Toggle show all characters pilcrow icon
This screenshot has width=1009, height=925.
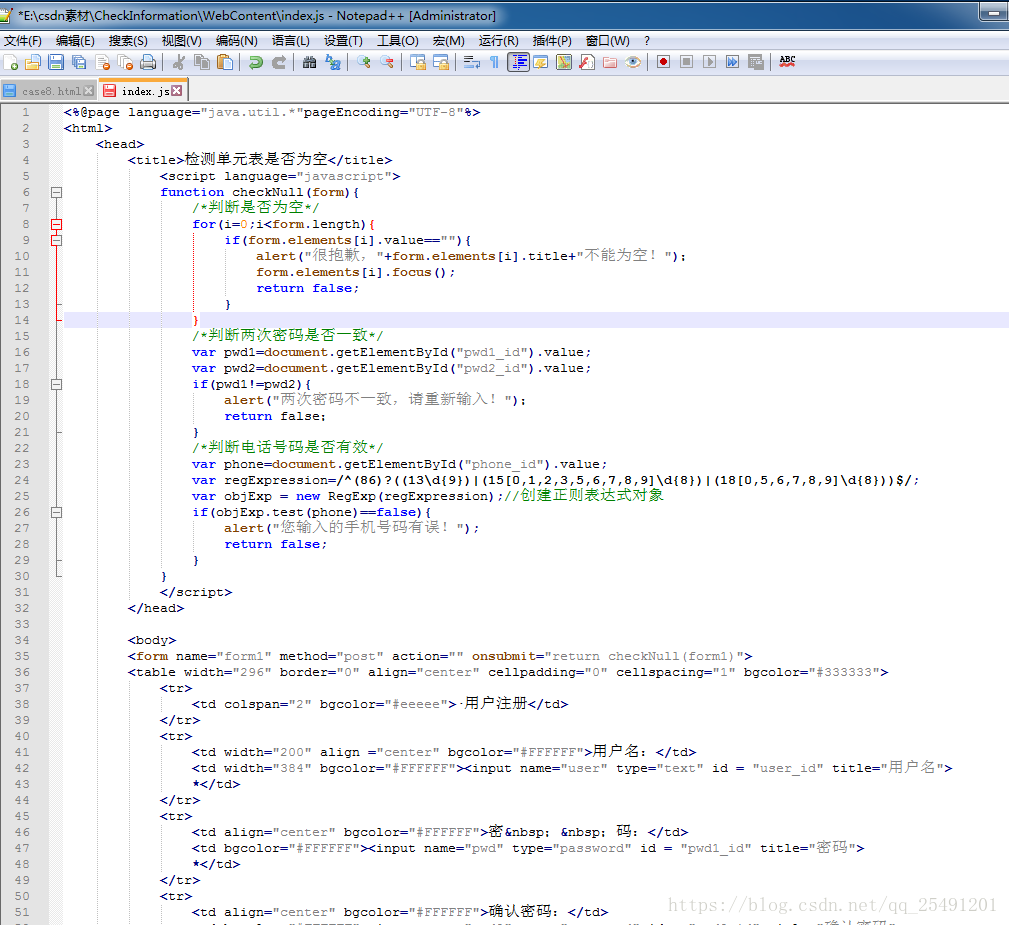click(494, 62)
